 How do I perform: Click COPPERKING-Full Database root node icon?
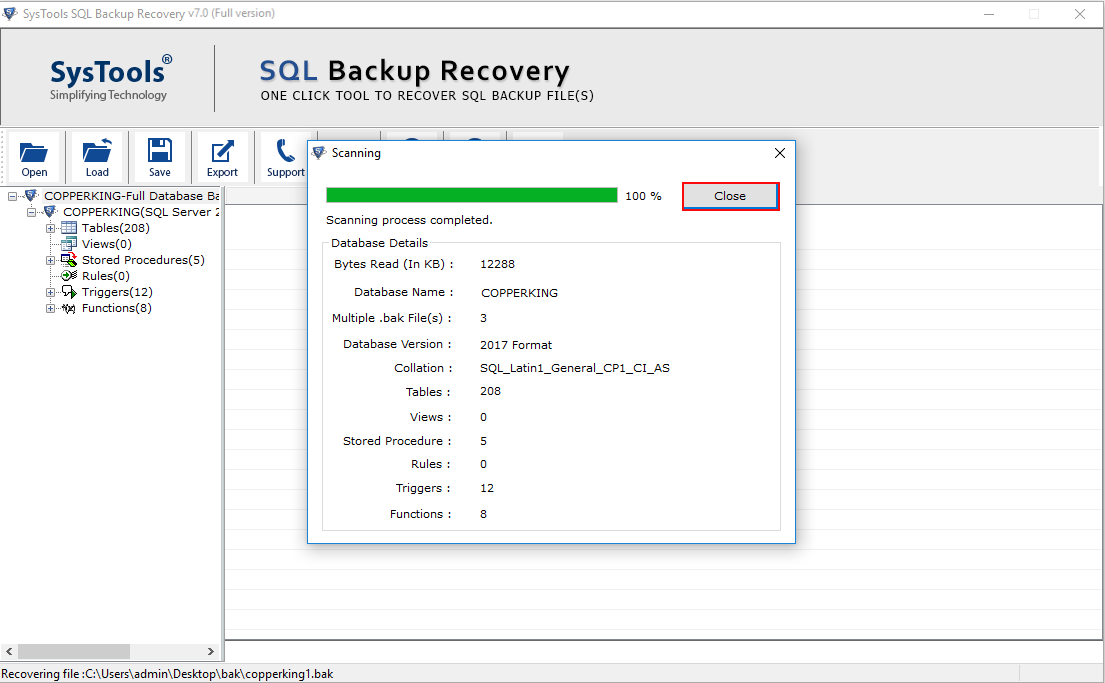pos(31,195)
